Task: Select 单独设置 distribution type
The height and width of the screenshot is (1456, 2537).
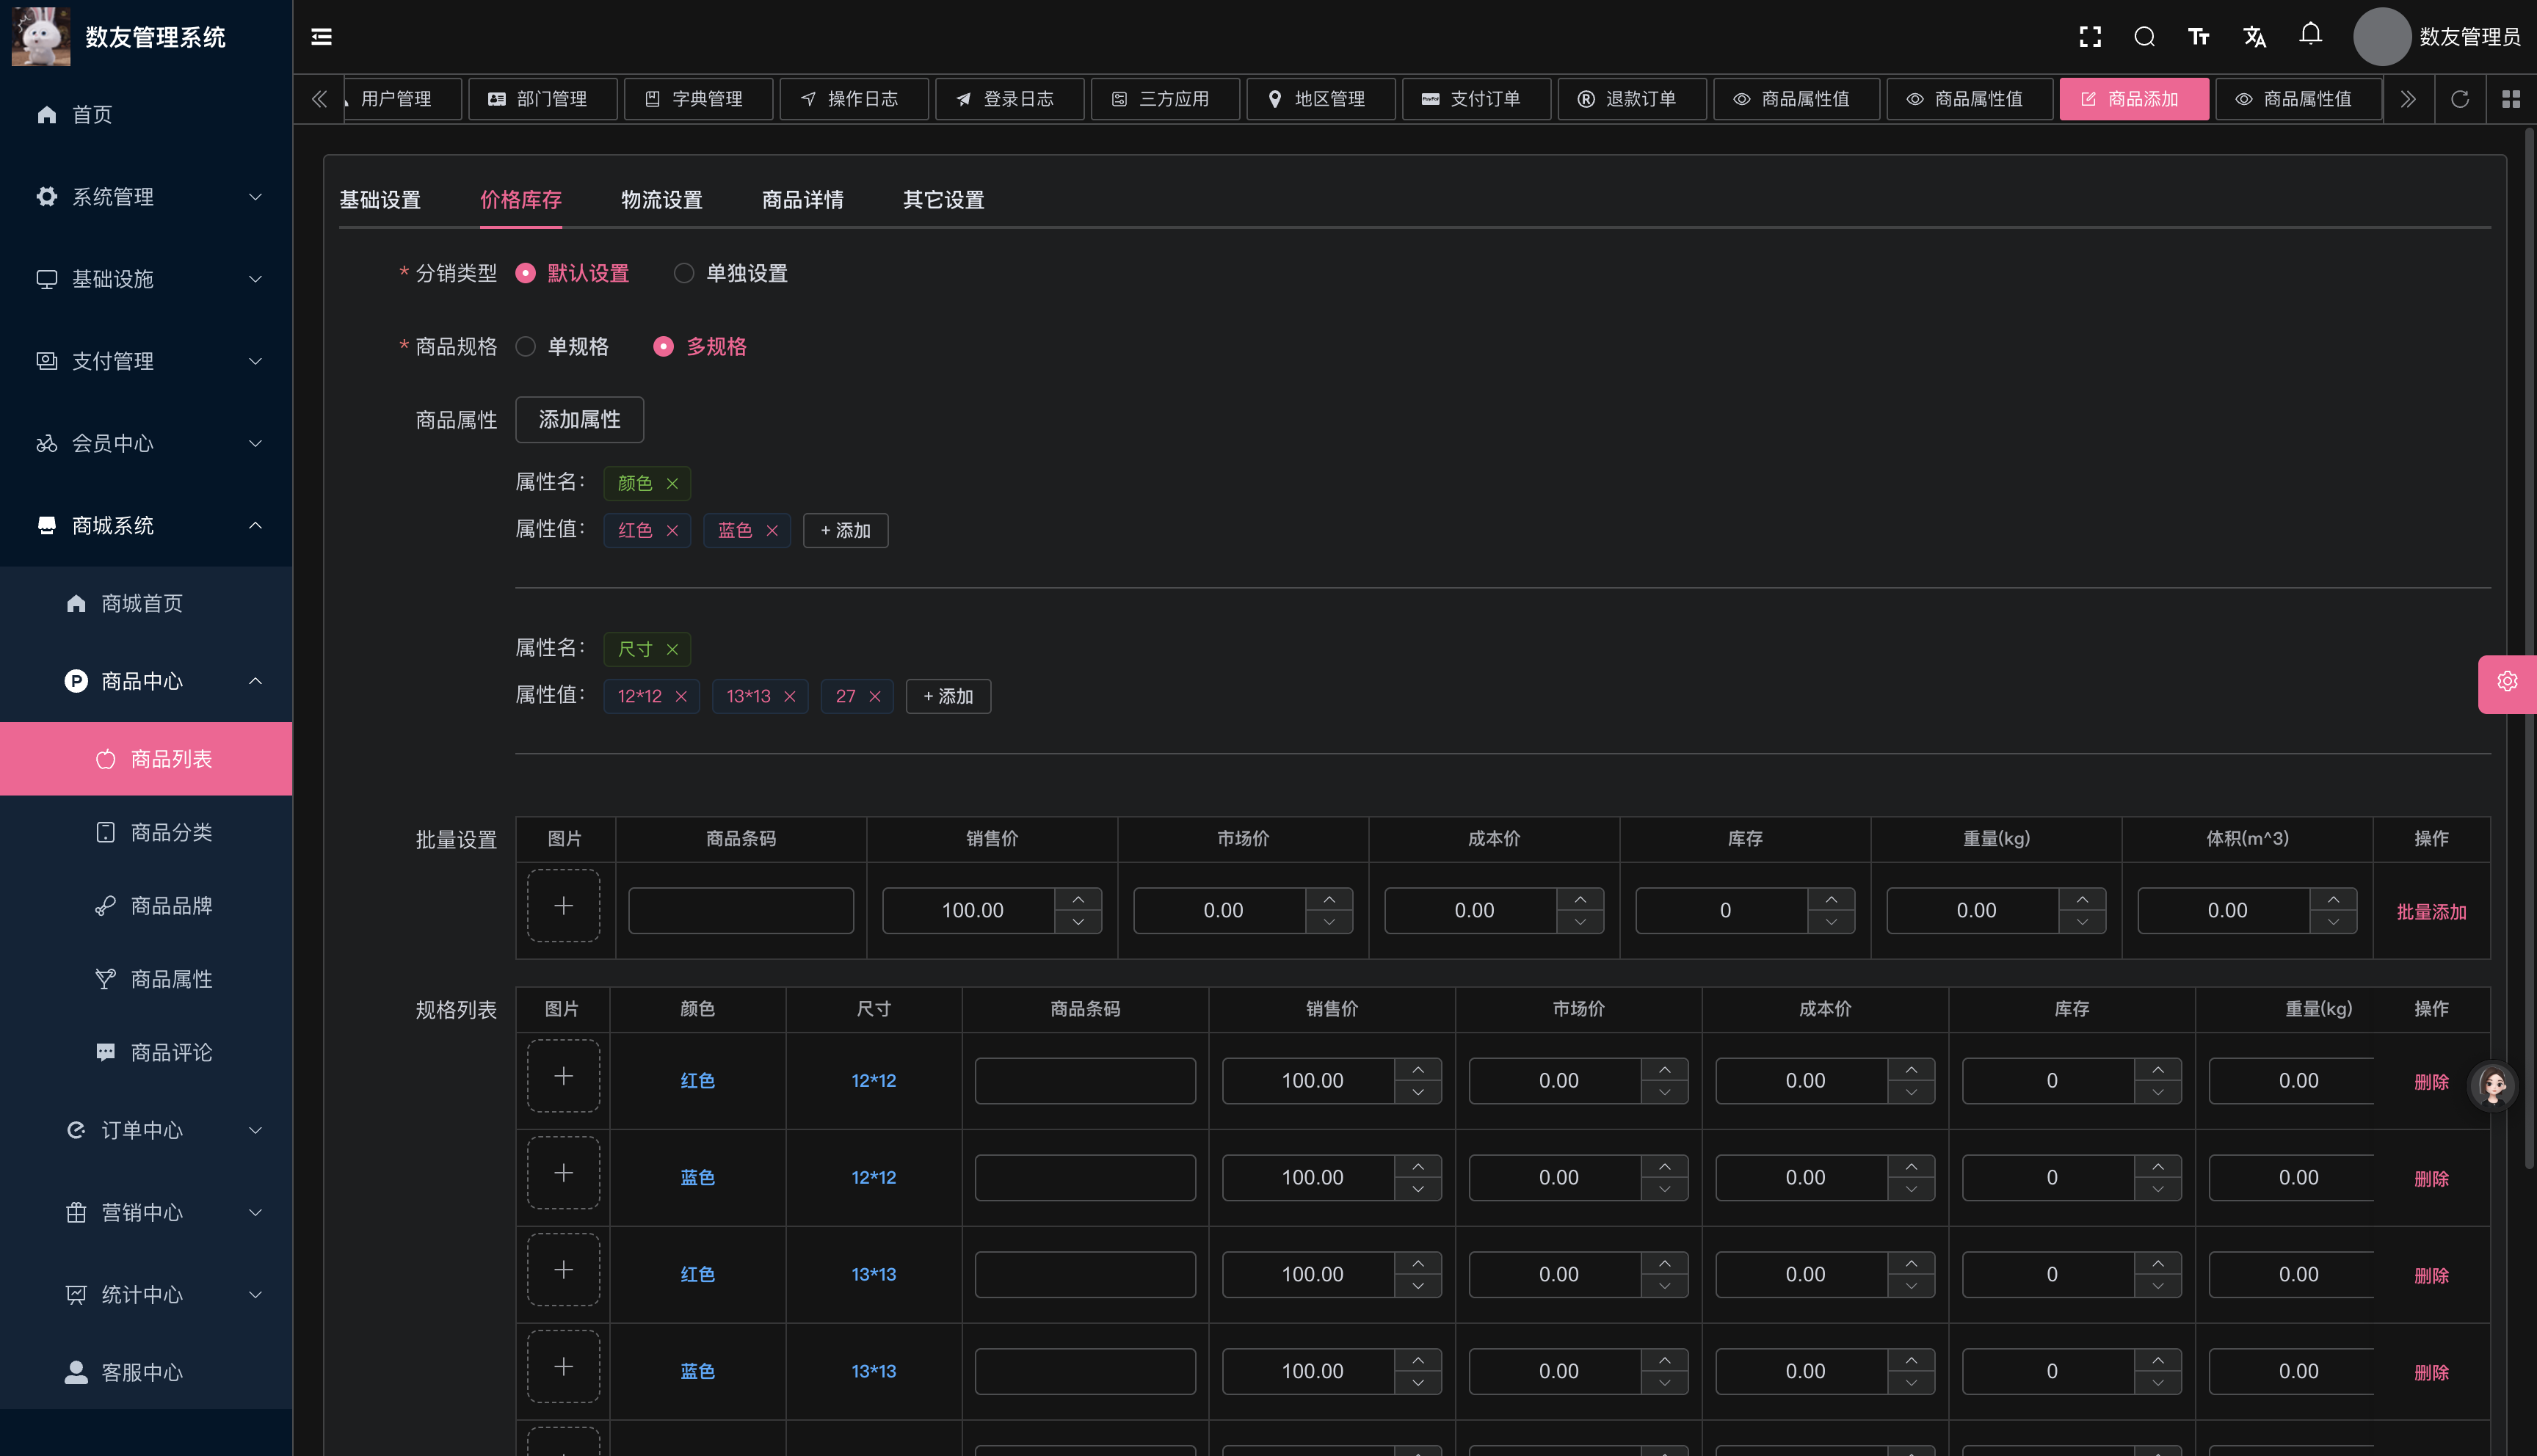Action: (x=731, y=274)
